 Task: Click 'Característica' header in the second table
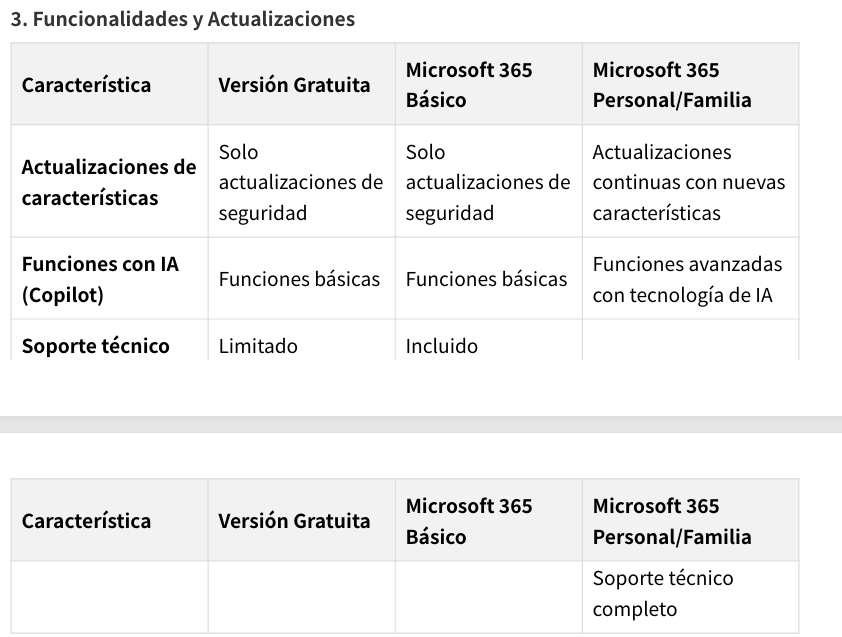point(86,521)
